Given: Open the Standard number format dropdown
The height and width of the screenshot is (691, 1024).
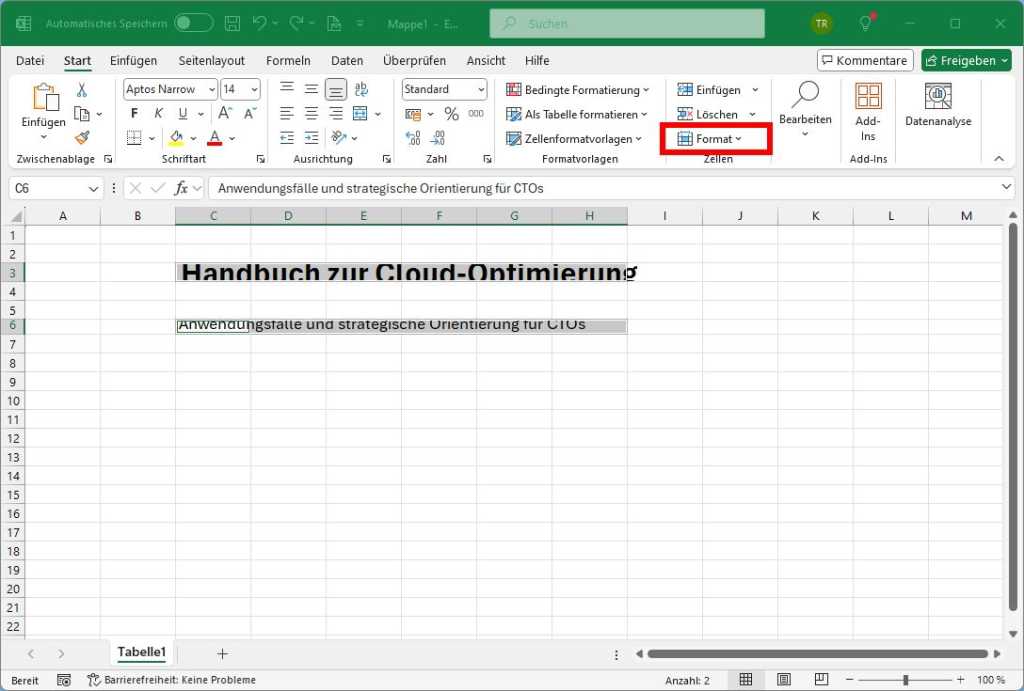Looking at the screenshot, I should coord(481,89).
